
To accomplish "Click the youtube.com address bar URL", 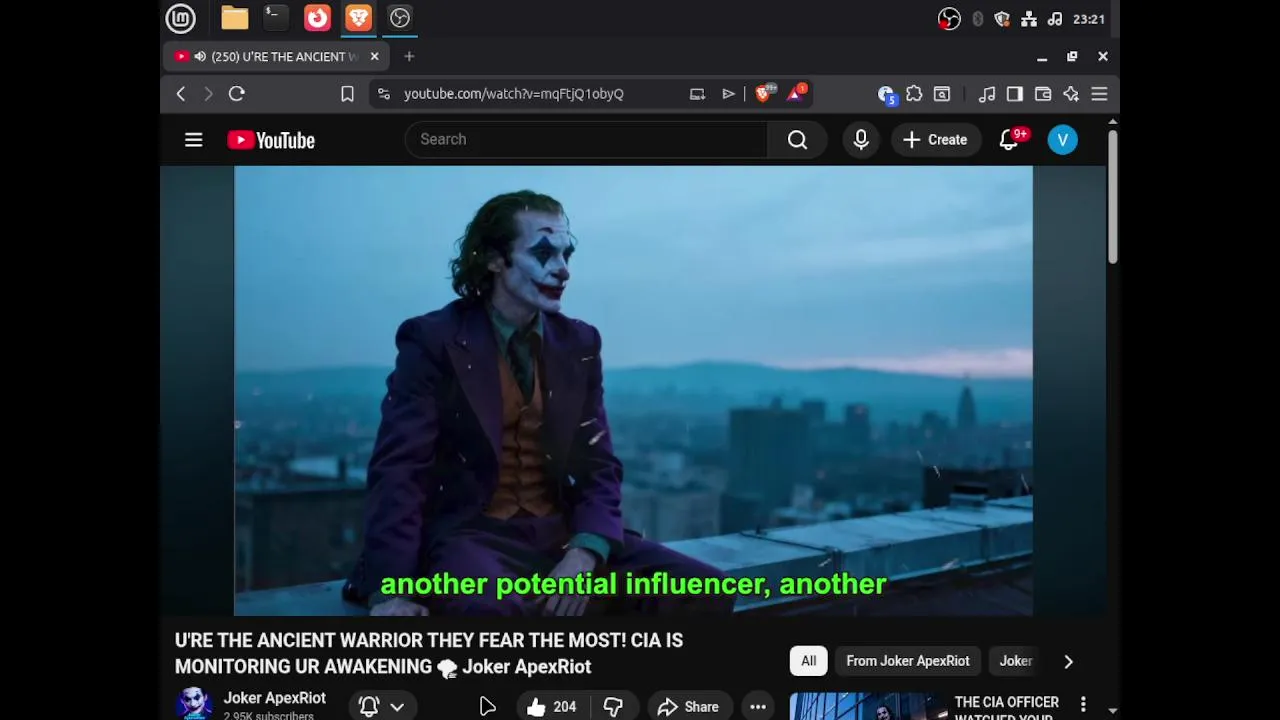I will 513,94.
